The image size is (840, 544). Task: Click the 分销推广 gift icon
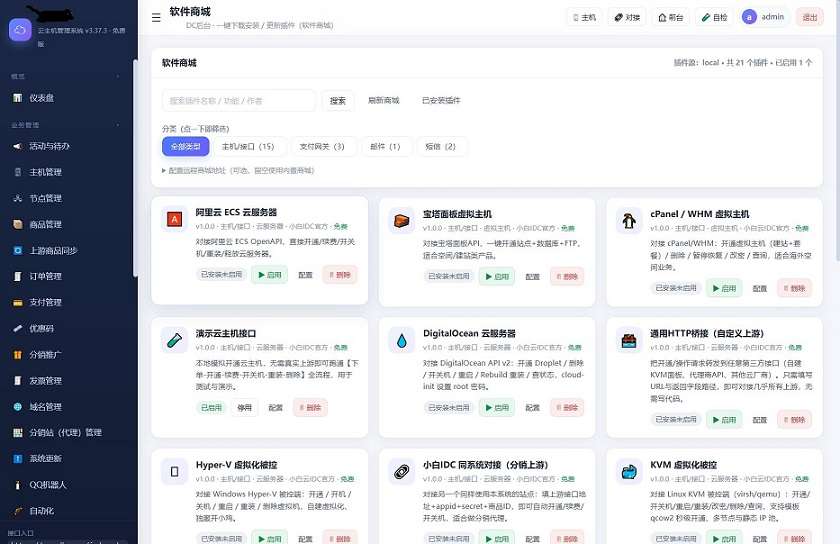coord(18,354)
